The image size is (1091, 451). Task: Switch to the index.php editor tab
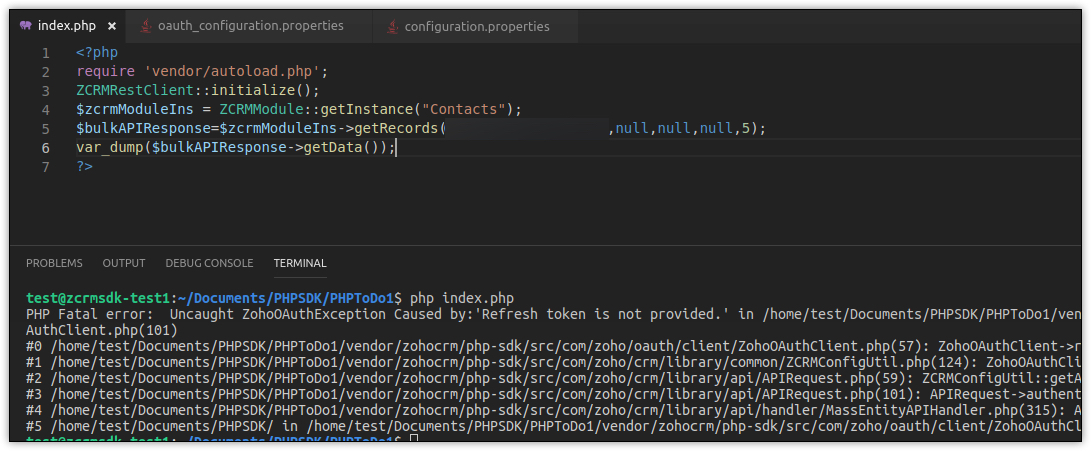pyautogui.click(x=67, y=26)
